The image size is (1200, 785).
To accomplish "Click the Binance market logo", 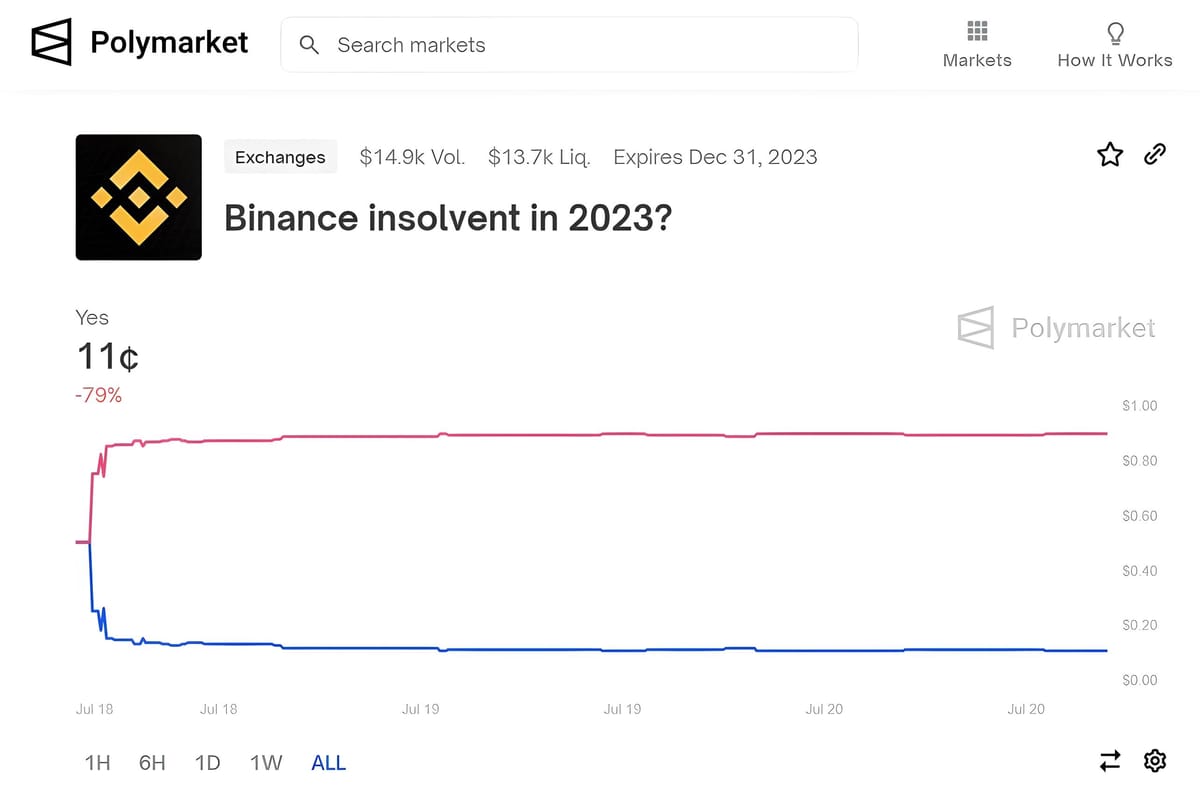I will pyautogui.click(x=138, y=197).
